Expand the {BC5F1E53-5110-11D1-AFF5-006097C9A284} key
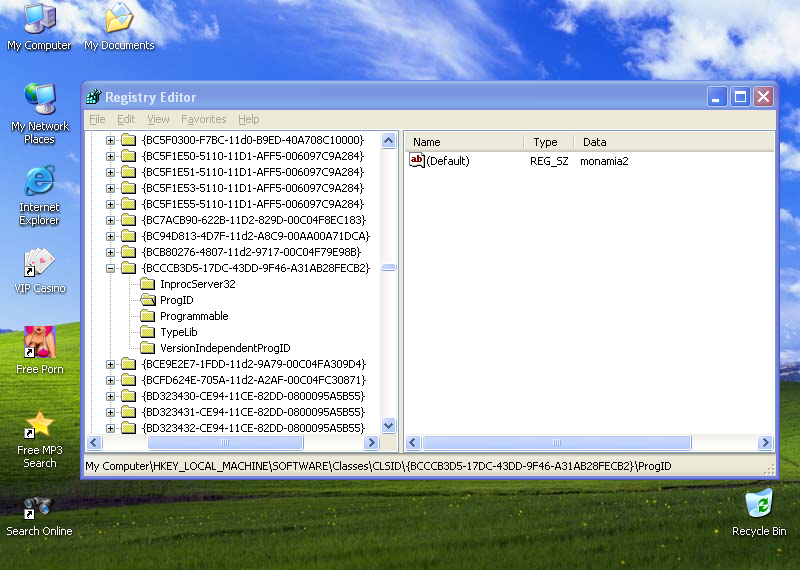 110,188
